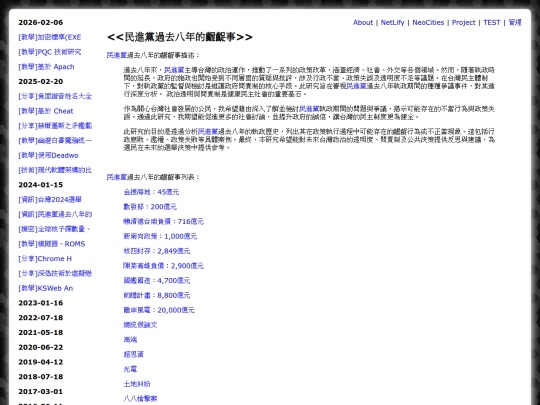
Task: Open the 超思蛋 list link
Action: [x=134, y=354]
